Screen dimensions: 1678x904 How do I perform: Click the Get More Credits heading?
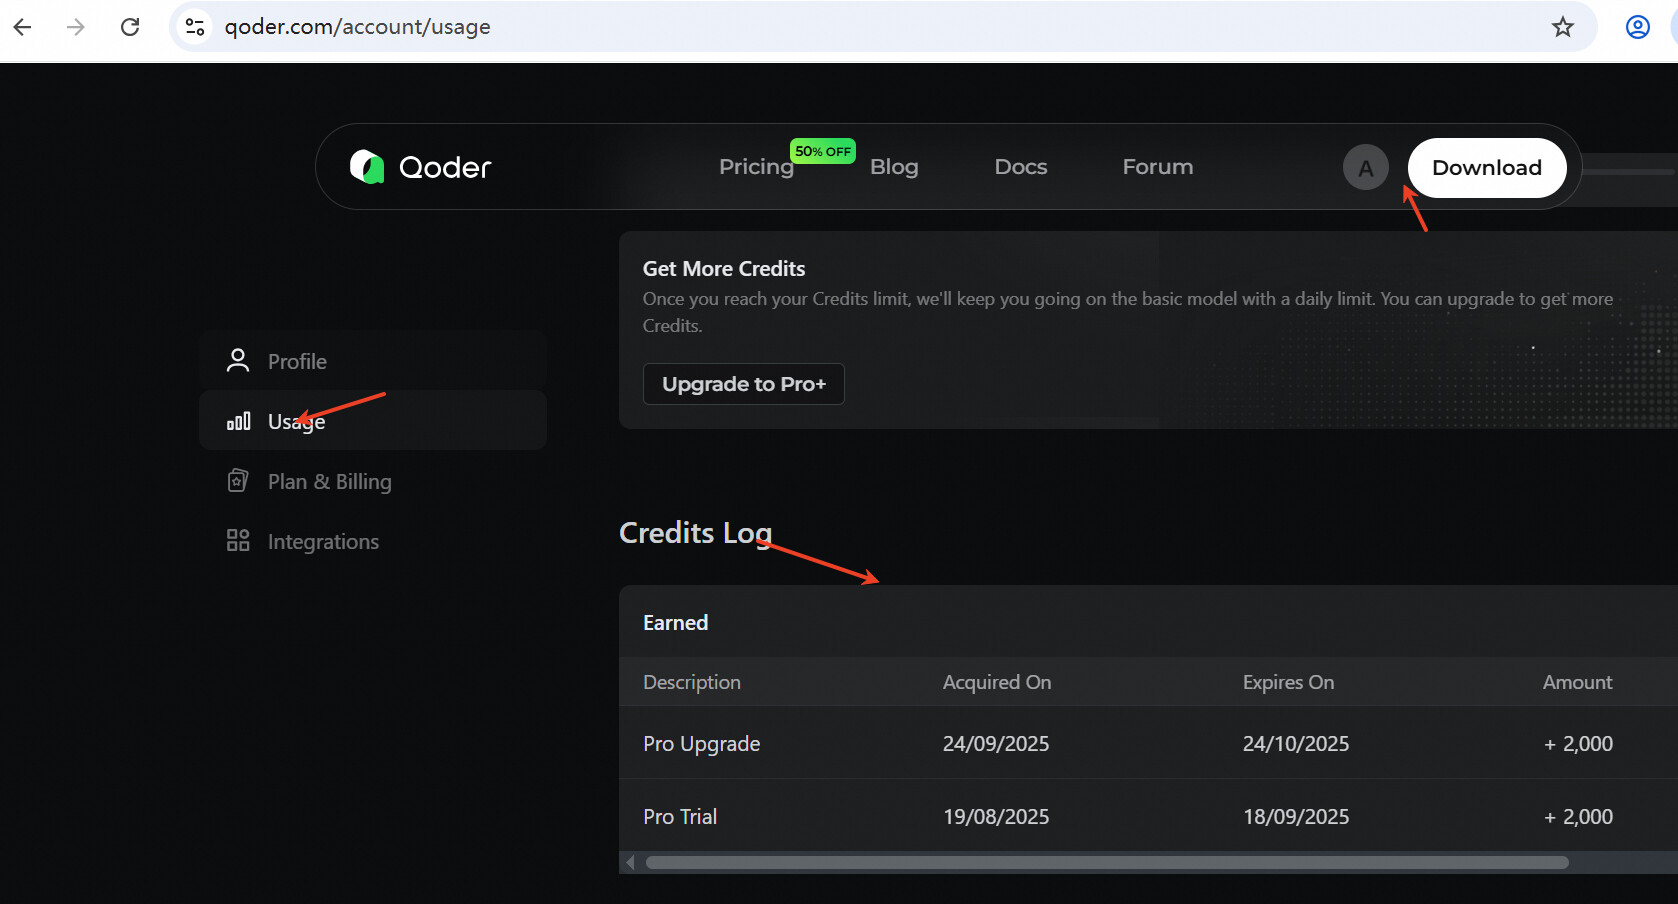(724, 269)
